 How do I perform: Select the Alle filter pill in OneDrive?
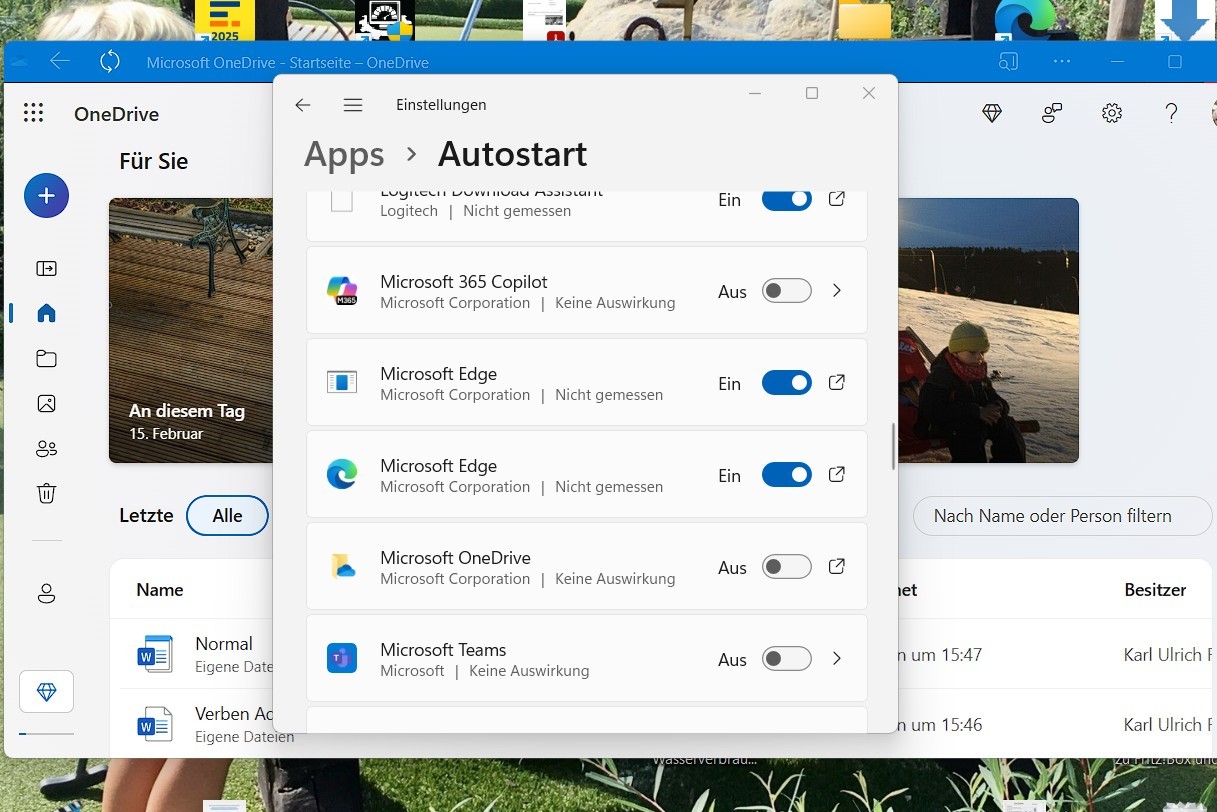click(227, 516)
